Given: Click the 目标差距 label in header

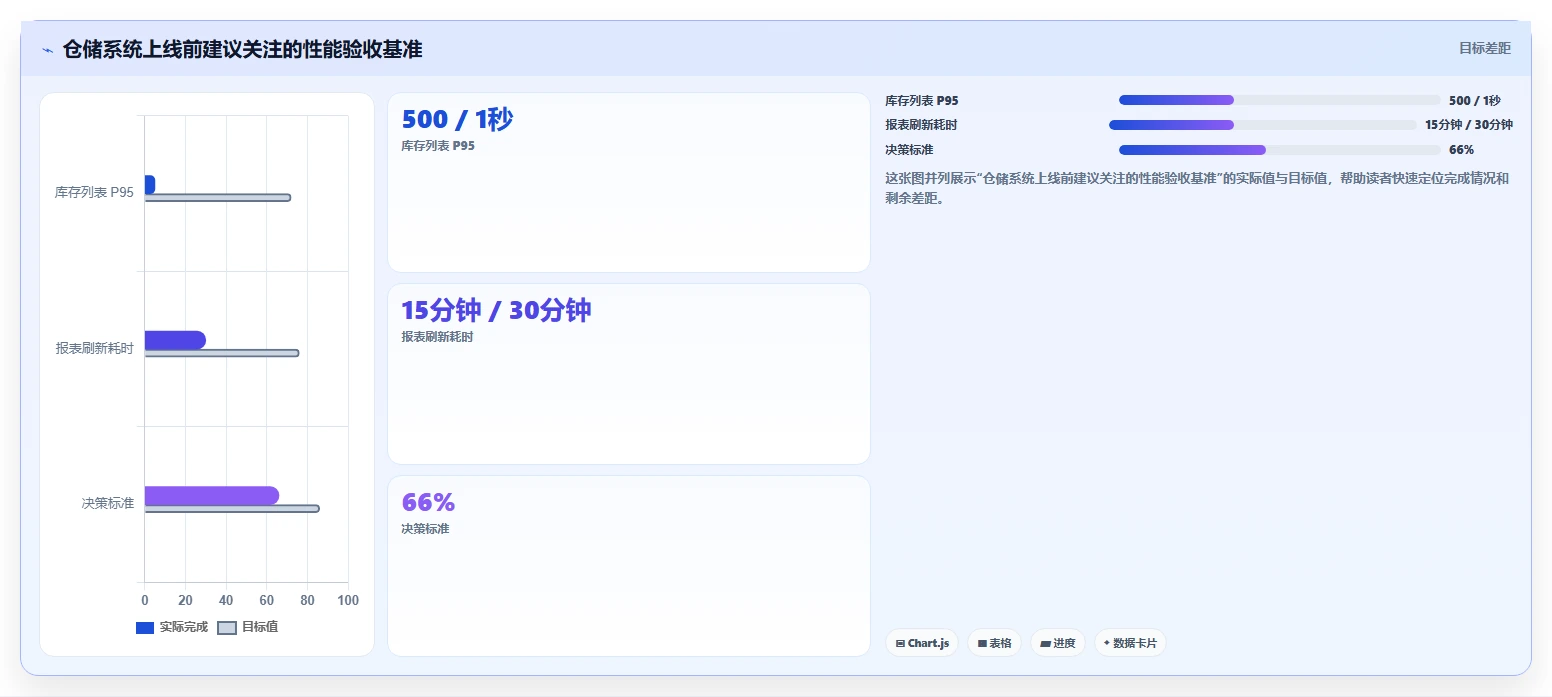Looking at the screenshot, I should [1484, 48].
